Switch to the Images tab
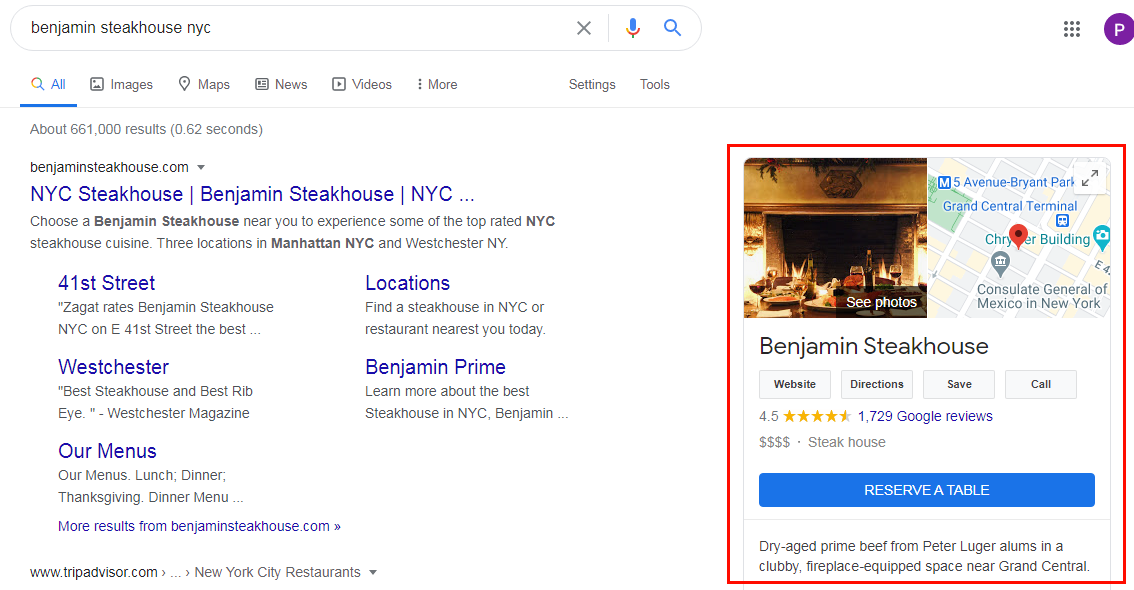Viewport: 1134px width, 590px height. (122, 85)
